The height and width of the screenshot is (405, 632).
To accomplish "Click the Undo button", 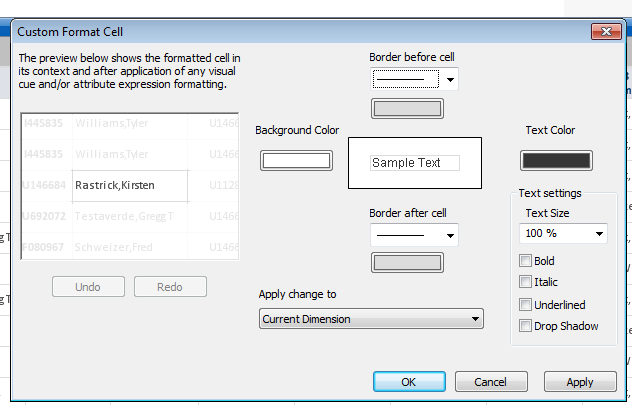I will coord(88,287).
